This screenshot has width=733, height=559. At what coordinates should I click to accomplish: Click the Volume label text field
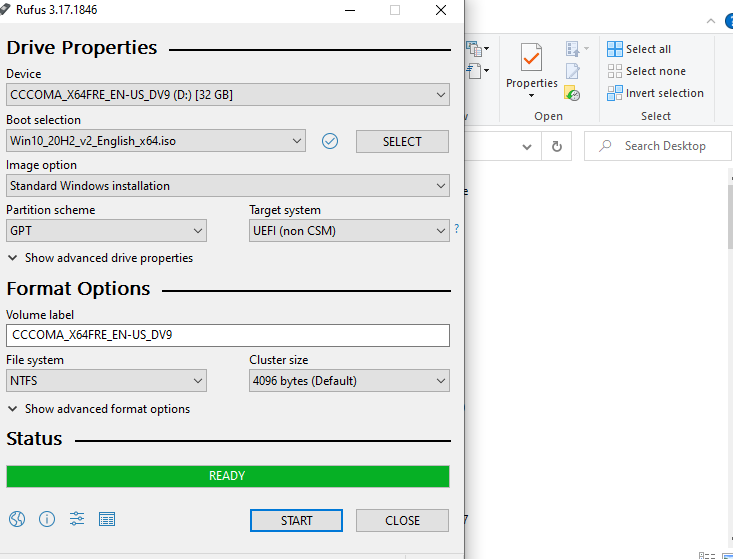(x=228, y=335)
